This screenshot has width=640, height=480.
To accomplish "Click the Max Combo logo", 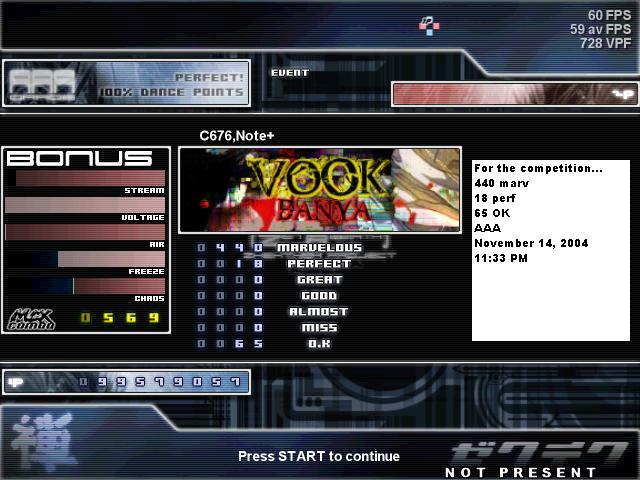I will coord(31,319).
